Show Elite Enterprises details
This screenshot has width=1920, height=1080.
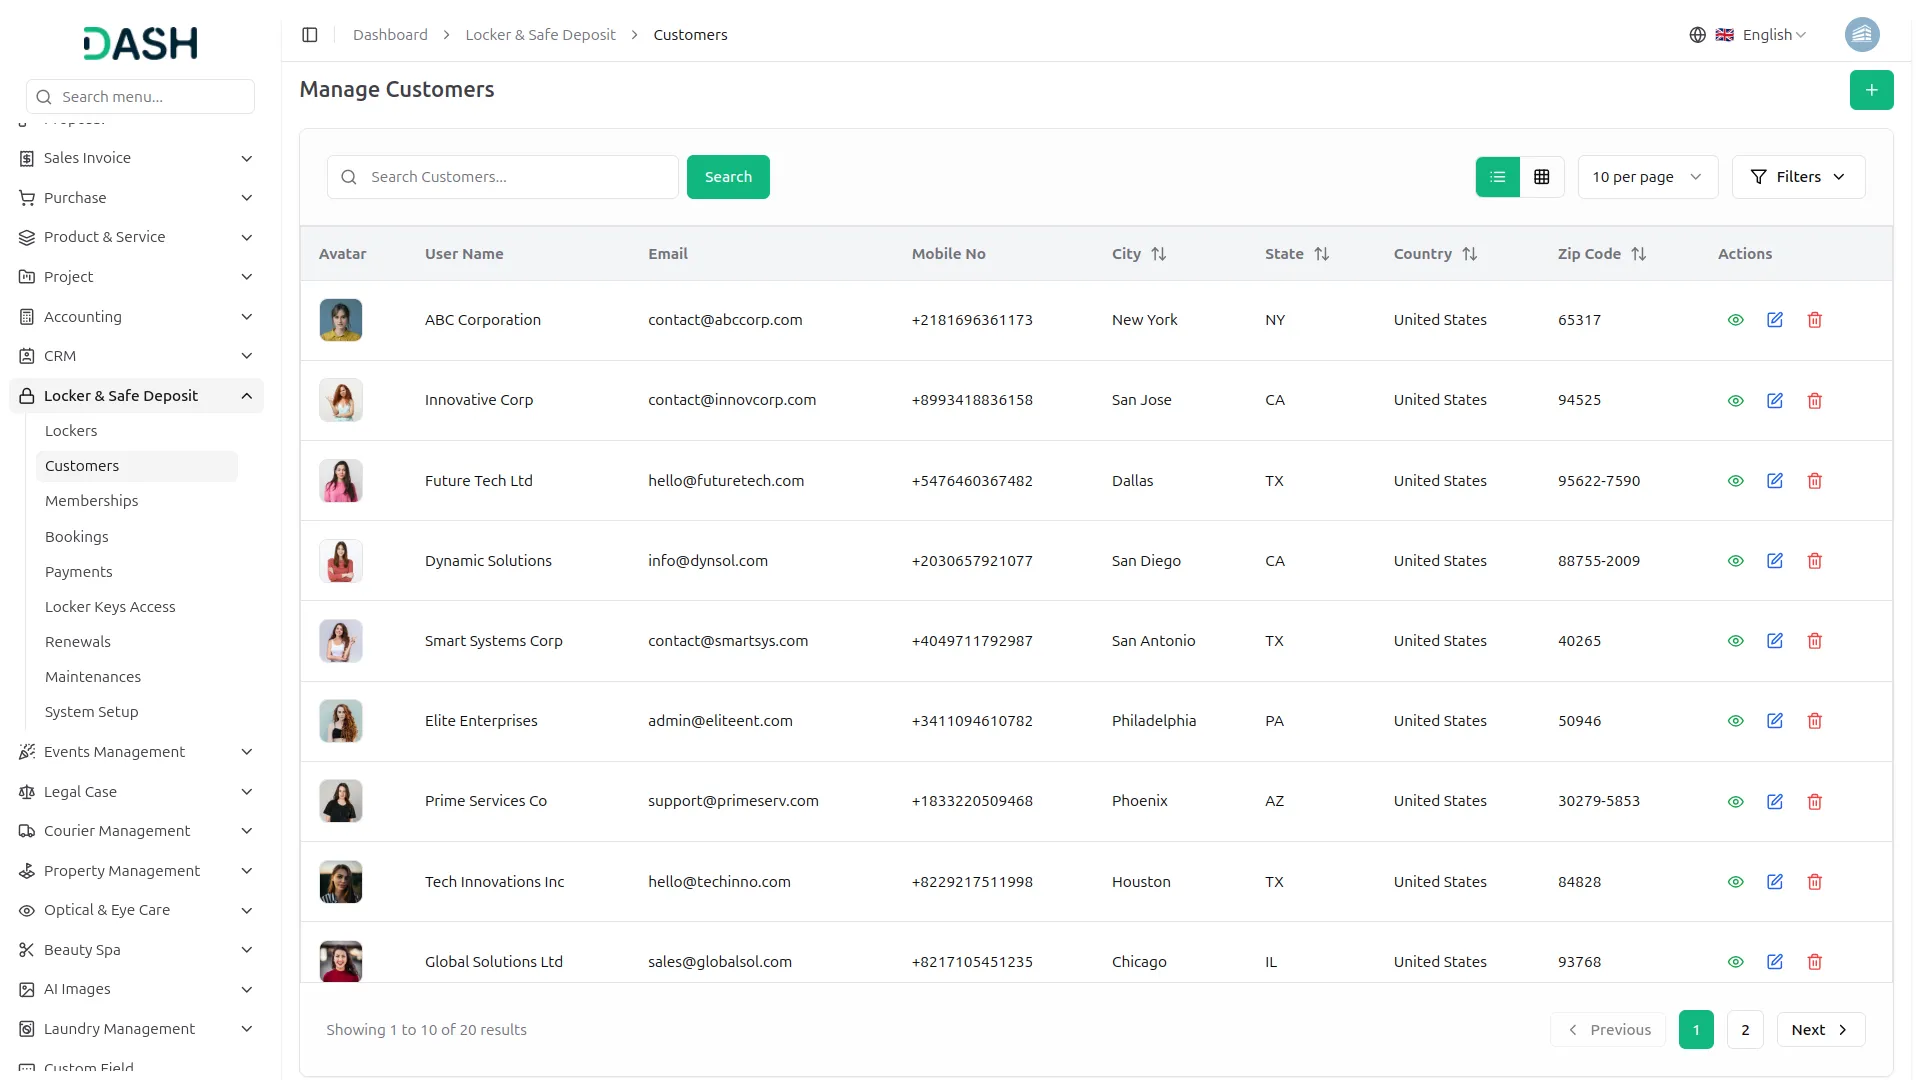point(1735,720)
